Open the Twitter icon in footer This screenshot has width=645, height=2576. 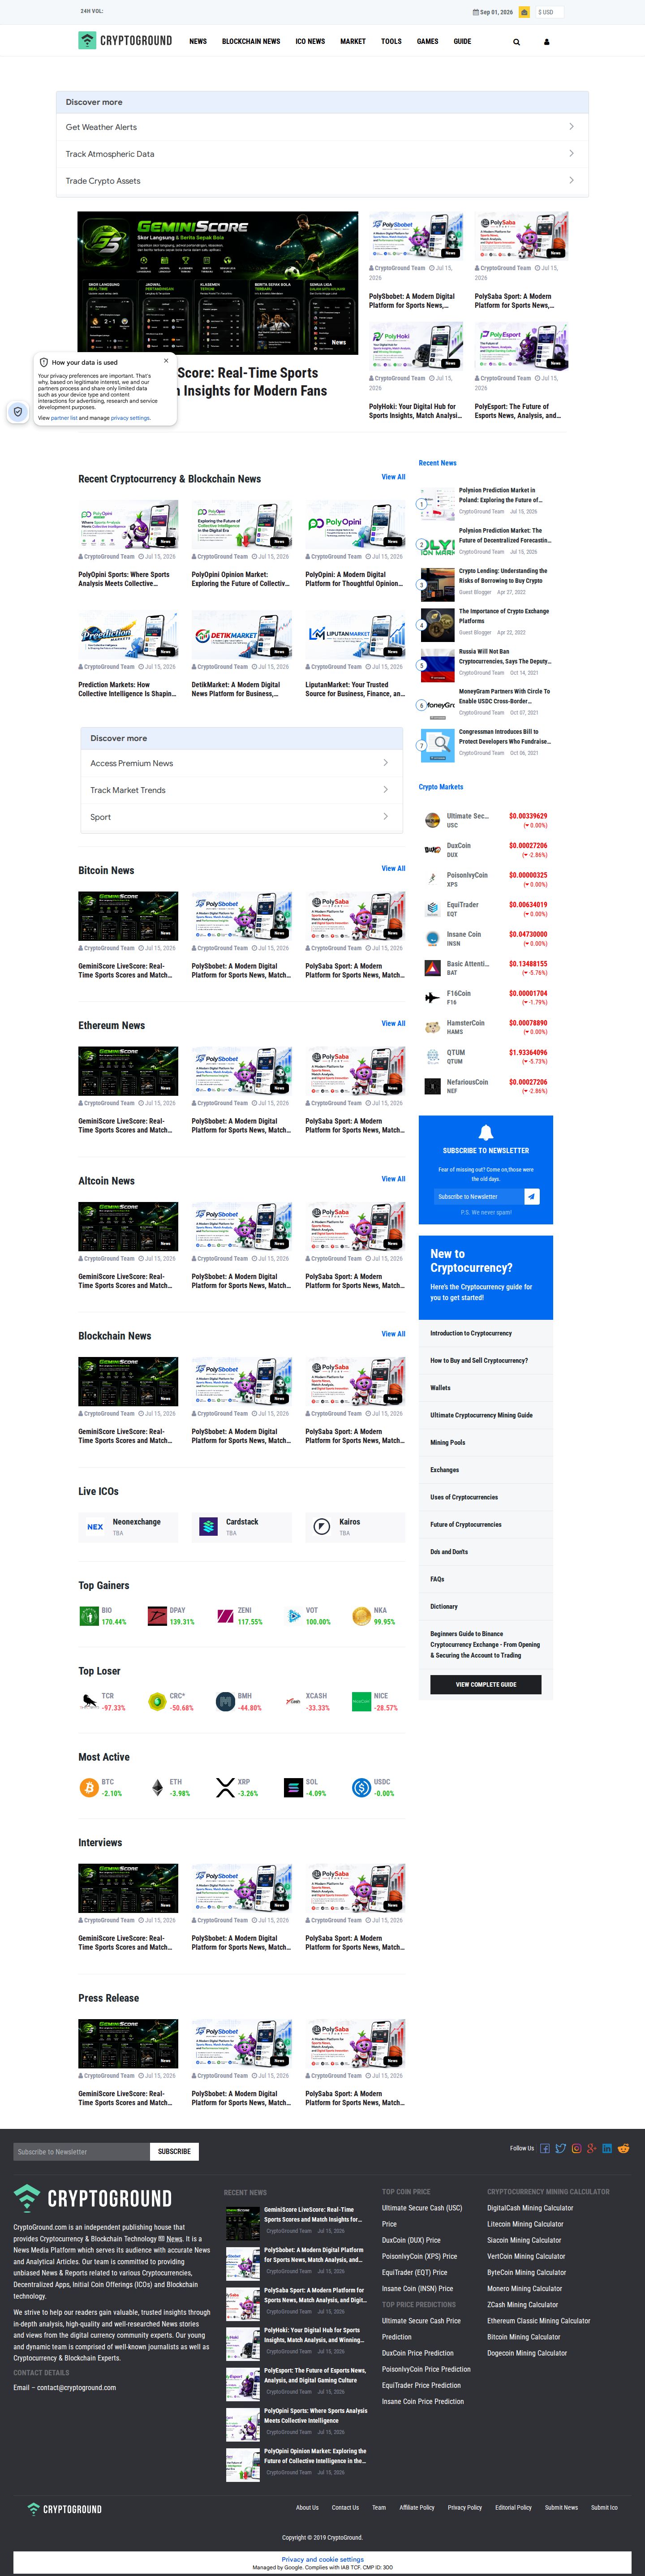point(561,2148)
